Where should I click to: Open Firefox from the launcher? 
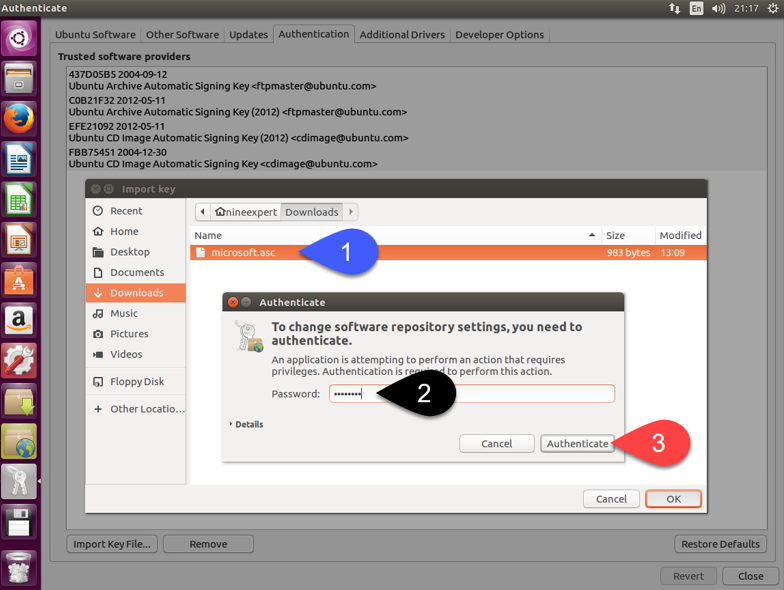coord(19,119)
